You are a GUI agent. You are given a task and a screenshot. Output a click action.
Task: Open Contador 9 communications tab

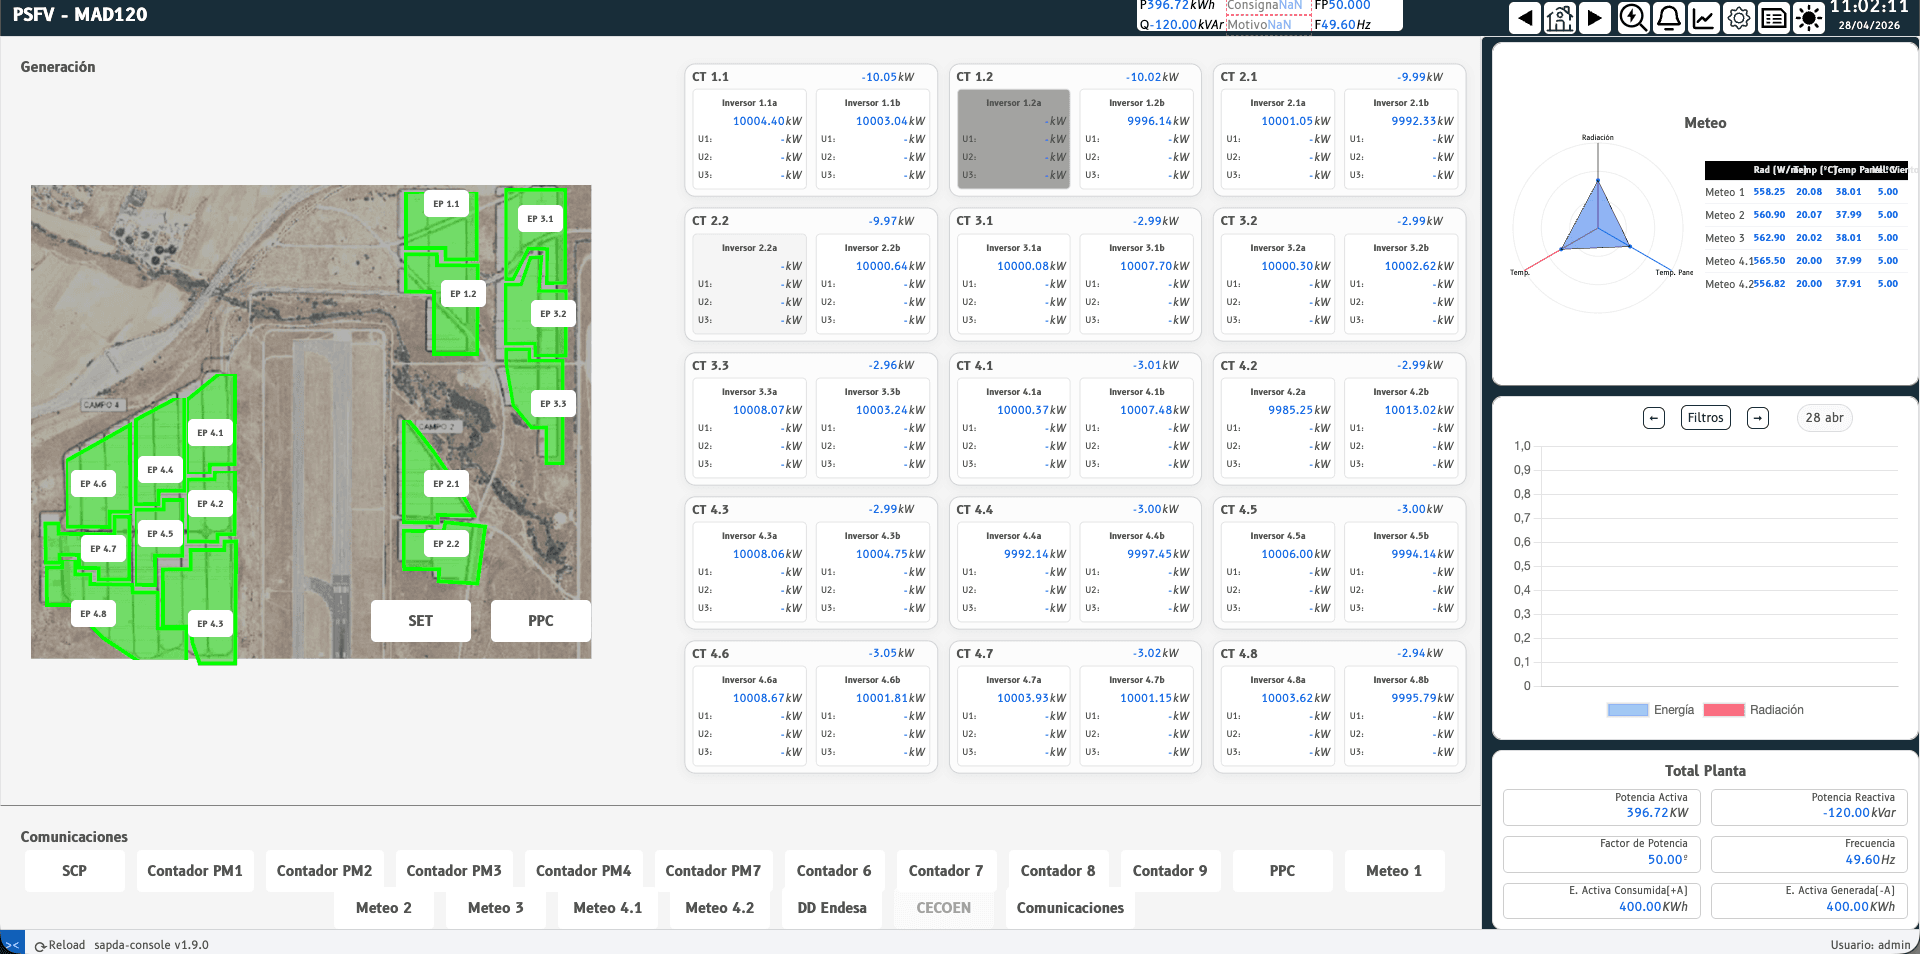coord(1171,871)
